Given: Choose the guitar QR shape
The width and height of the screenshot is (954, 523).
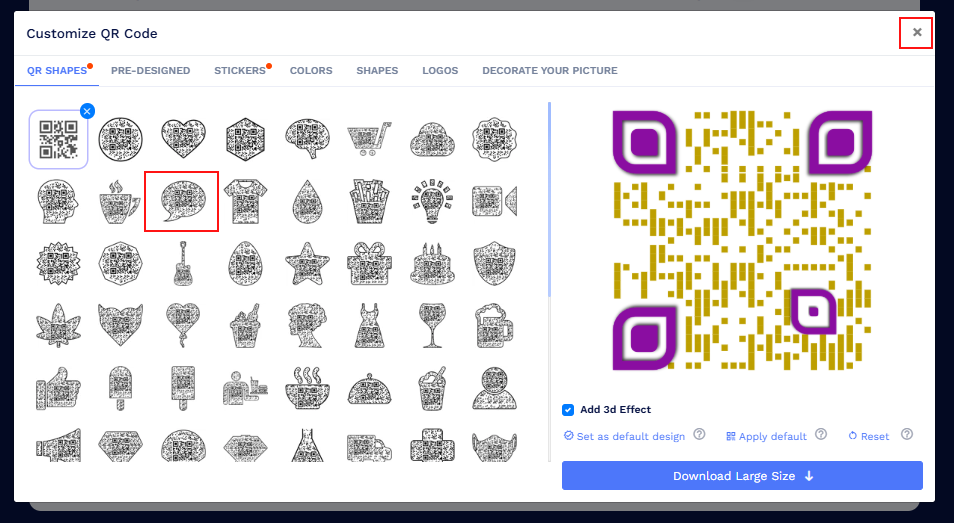Looking at the screenshot, I should [183, 263].
